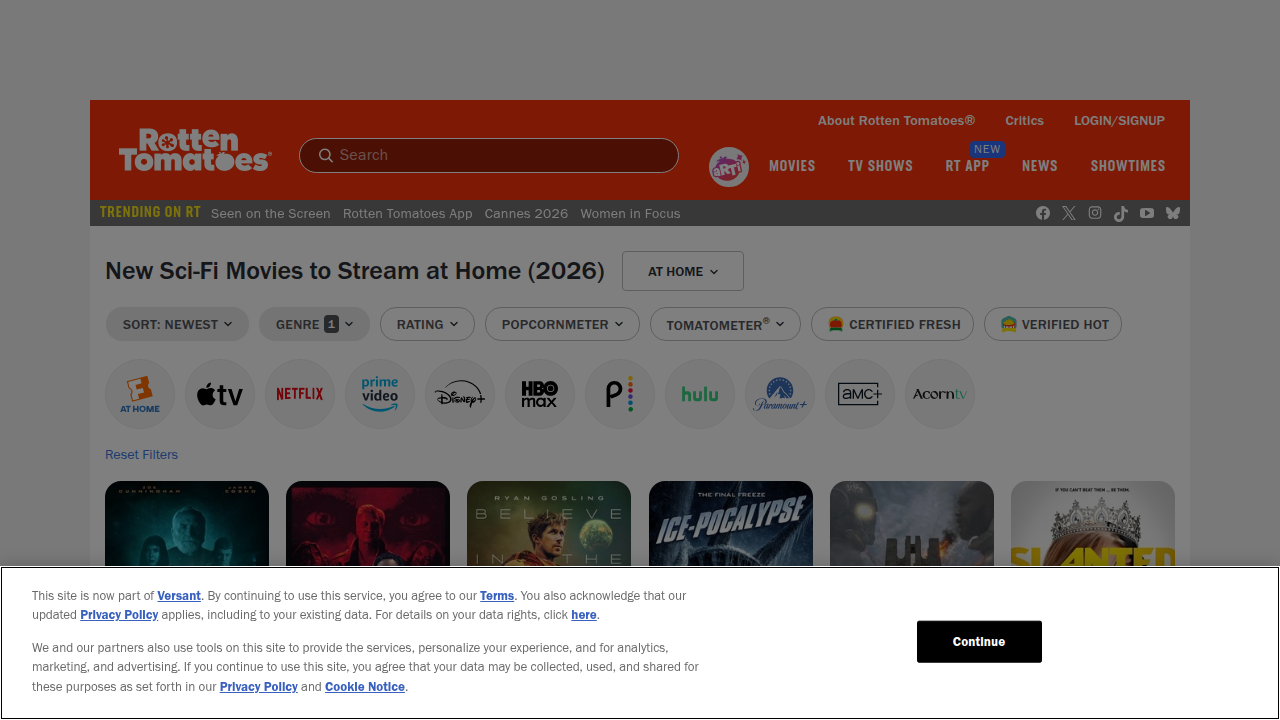Click the 'here' data rights link
The width and height of the screenshot is (1280, 720).
click(584, 615)
